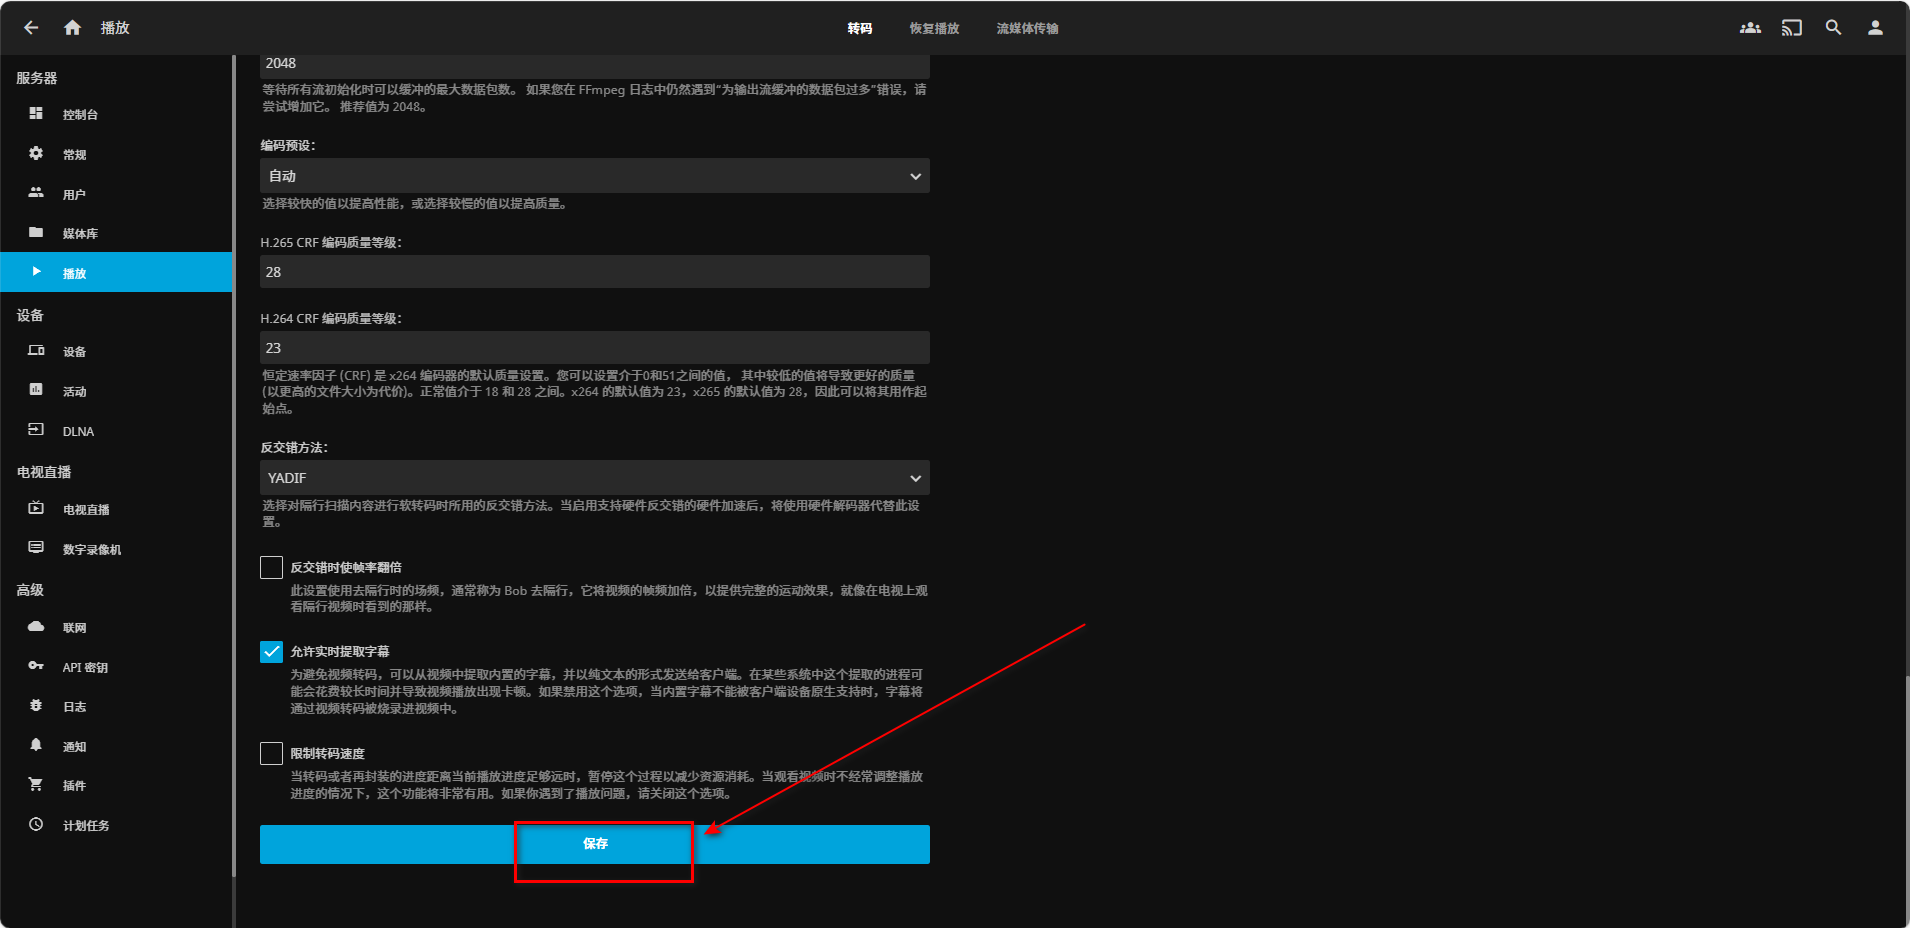Open the user profile icon

click(1875, 28)
